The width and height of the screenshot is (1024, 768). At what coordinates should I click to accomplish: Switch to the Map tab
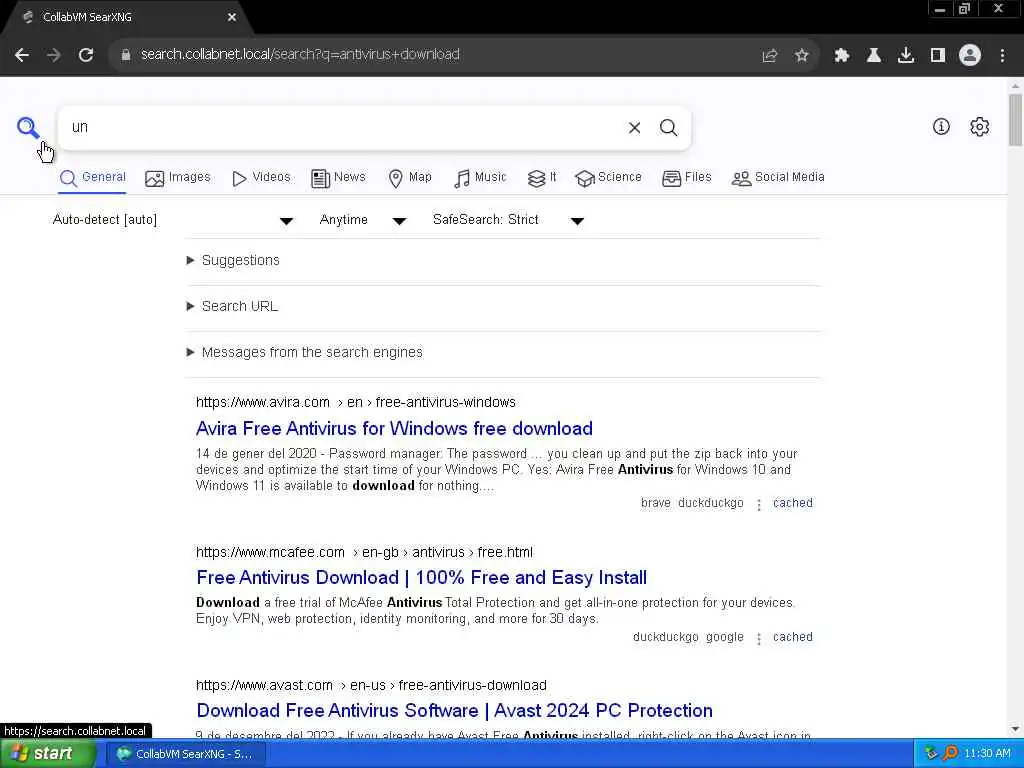[410, 178]
